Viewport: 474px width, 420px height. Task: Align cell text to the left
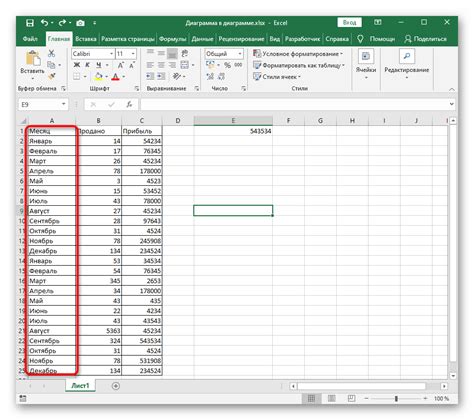[x=150, y=65]
